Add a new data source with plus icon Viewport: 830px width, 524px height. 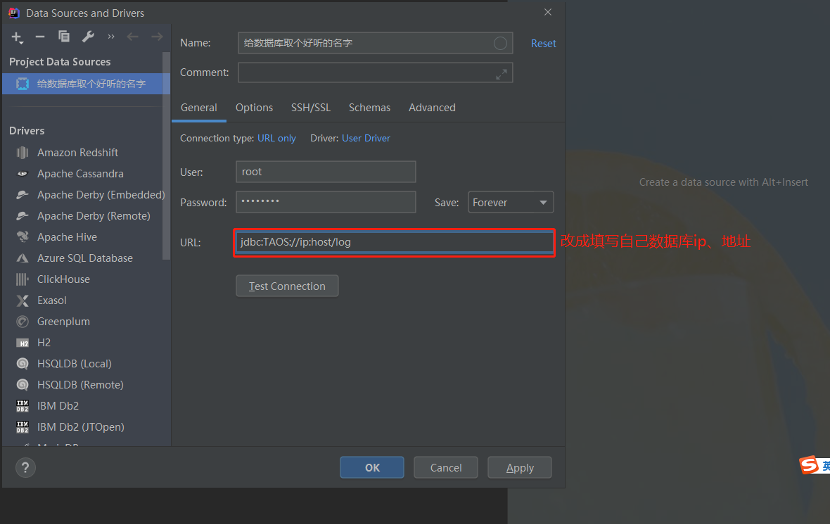click(x=17, y=37)
